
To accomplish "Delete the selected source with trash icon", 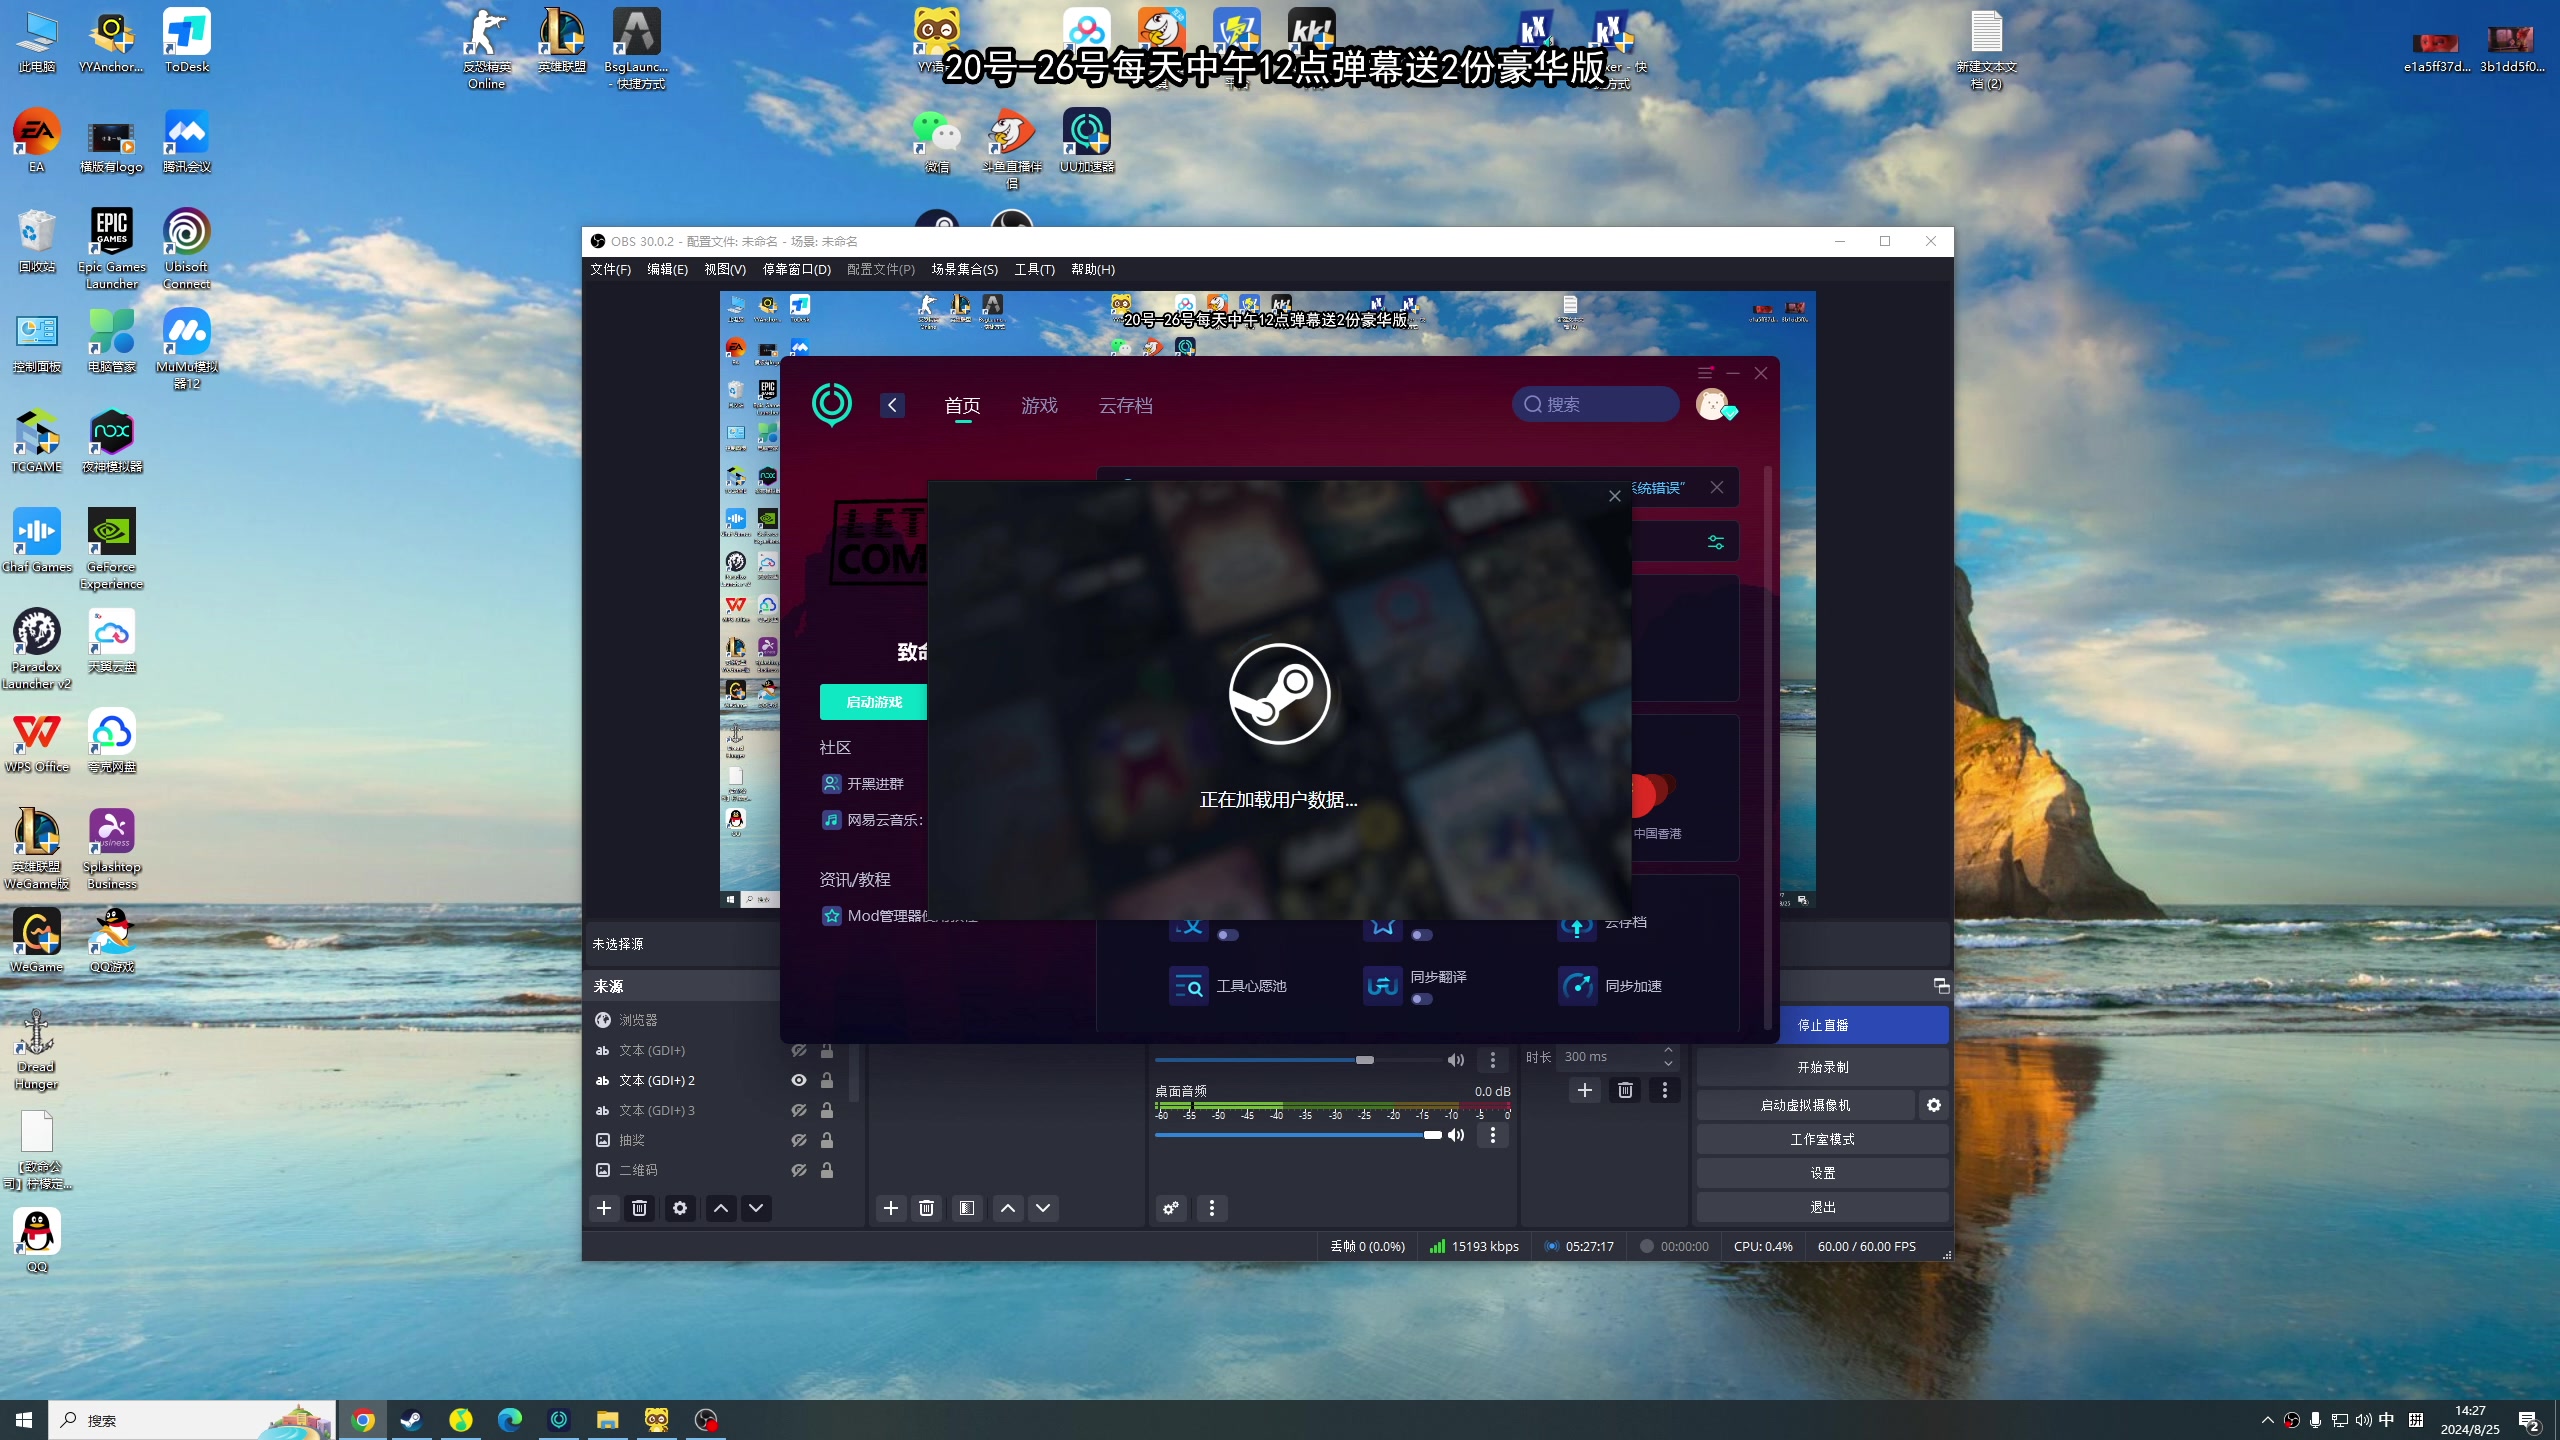I will pos(640,1208).
